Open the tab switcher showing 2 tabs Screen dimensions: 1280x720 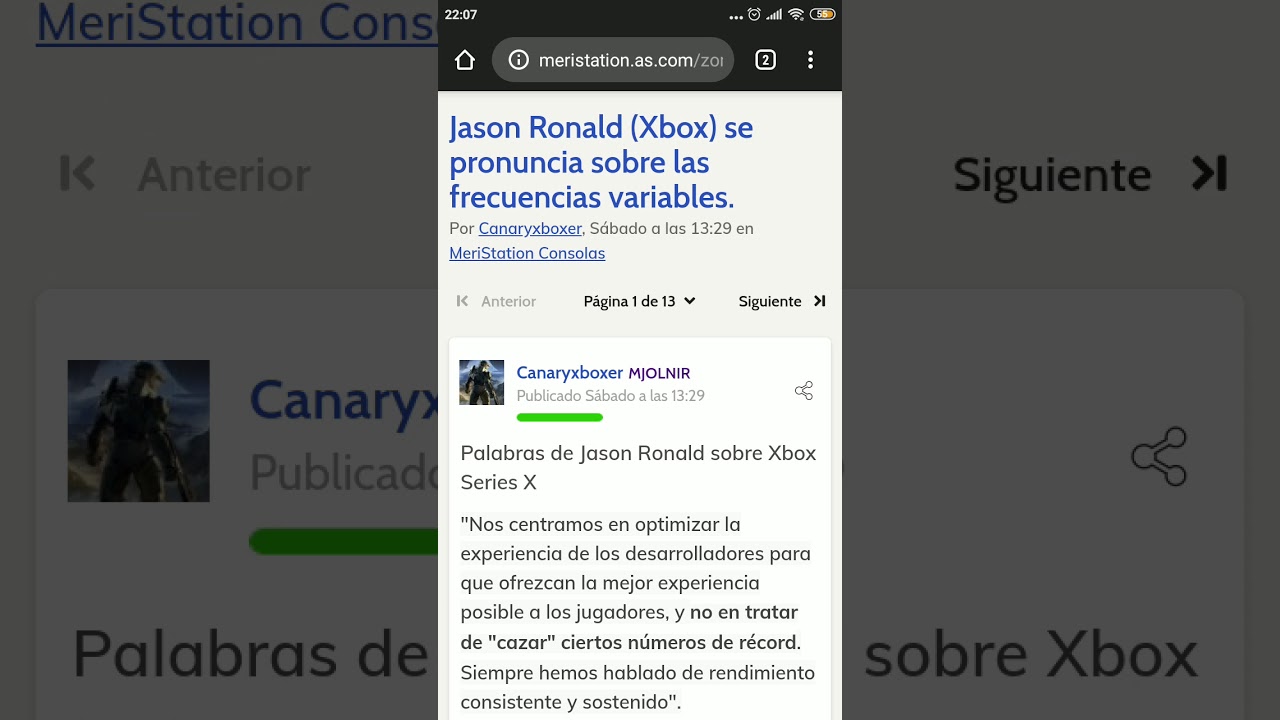click(765, 60)
